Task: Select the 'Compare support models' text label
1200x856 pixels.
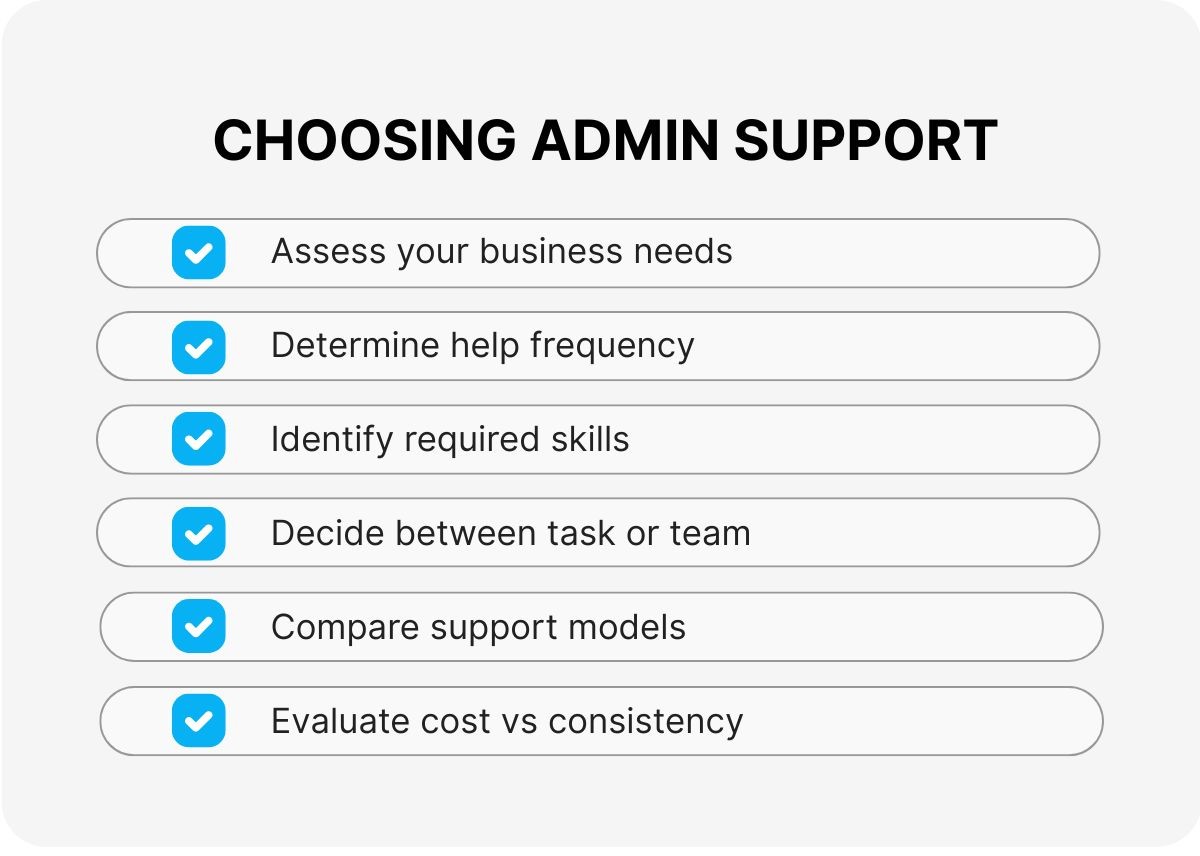Action: 478,627
